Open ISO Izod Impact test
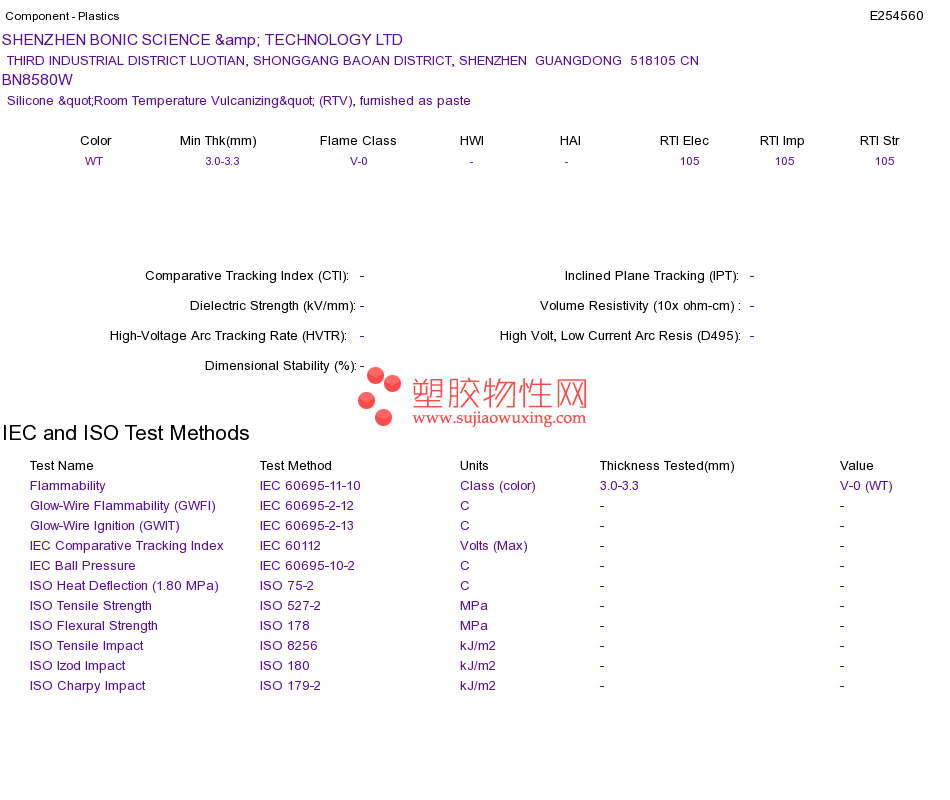The width and height of the screenshot is (950, 800). [78, 666]
